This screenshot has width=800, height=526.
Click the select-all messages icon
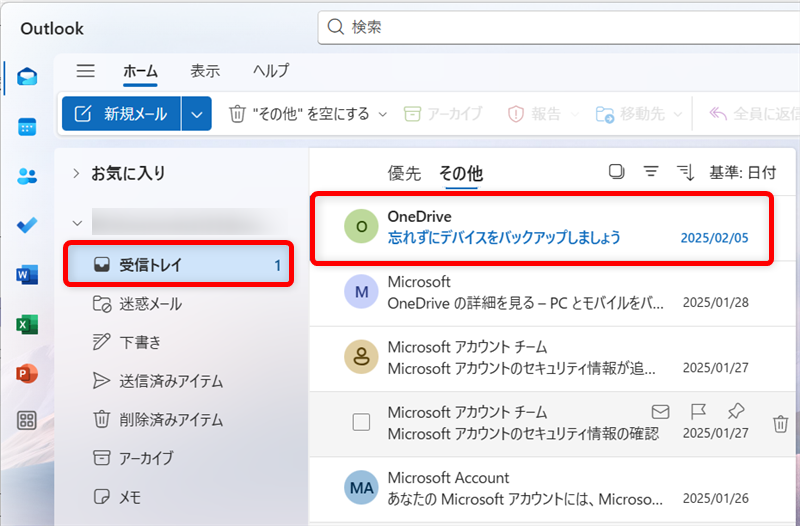point(616,172)
